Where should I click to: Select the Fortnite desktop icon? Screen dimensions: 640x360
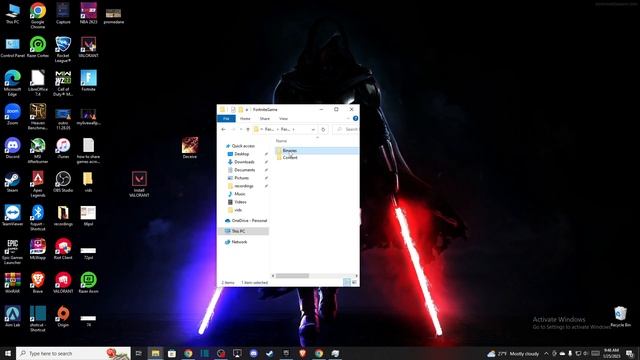point(88,80)
